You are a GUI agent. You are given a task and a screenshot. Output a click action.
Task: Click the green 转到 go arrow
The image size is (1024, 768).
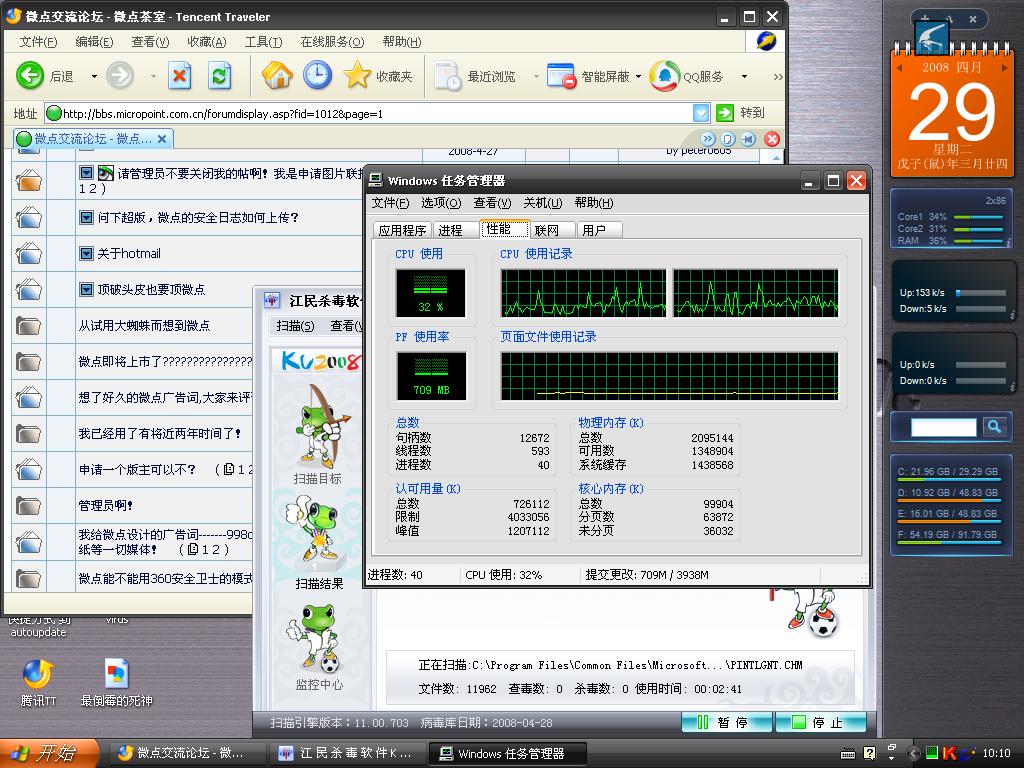[724, 113]
